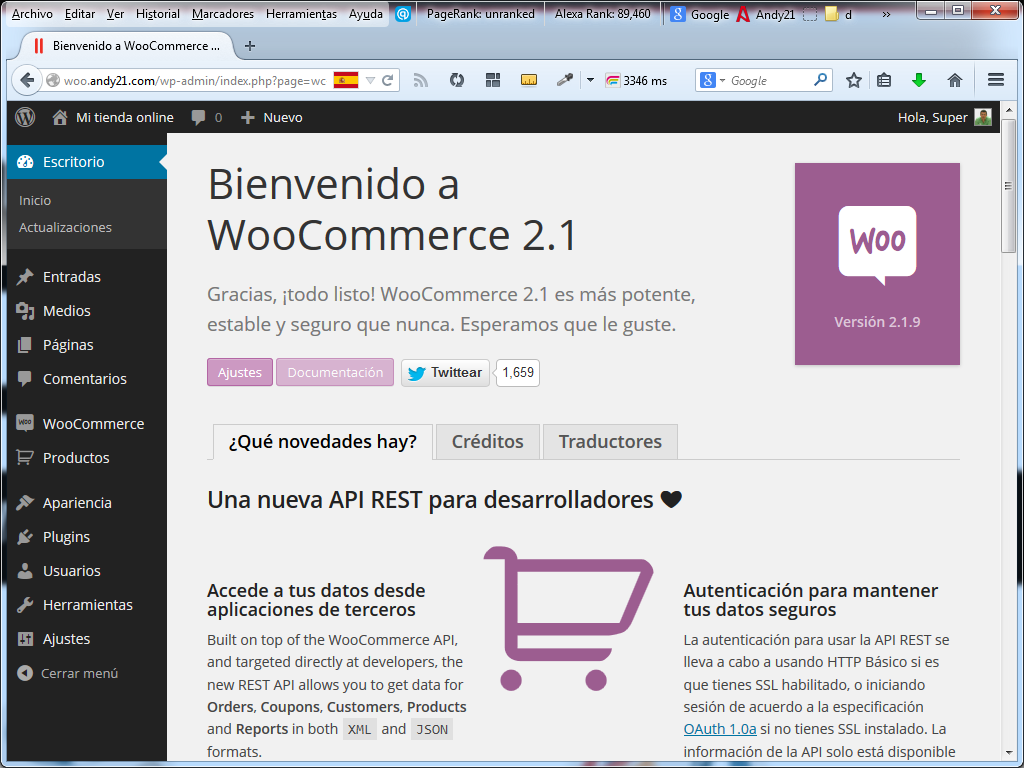Click the Spanish flag icon in address bar
This screenshot has height=768, width=1024.
[346, 80]
